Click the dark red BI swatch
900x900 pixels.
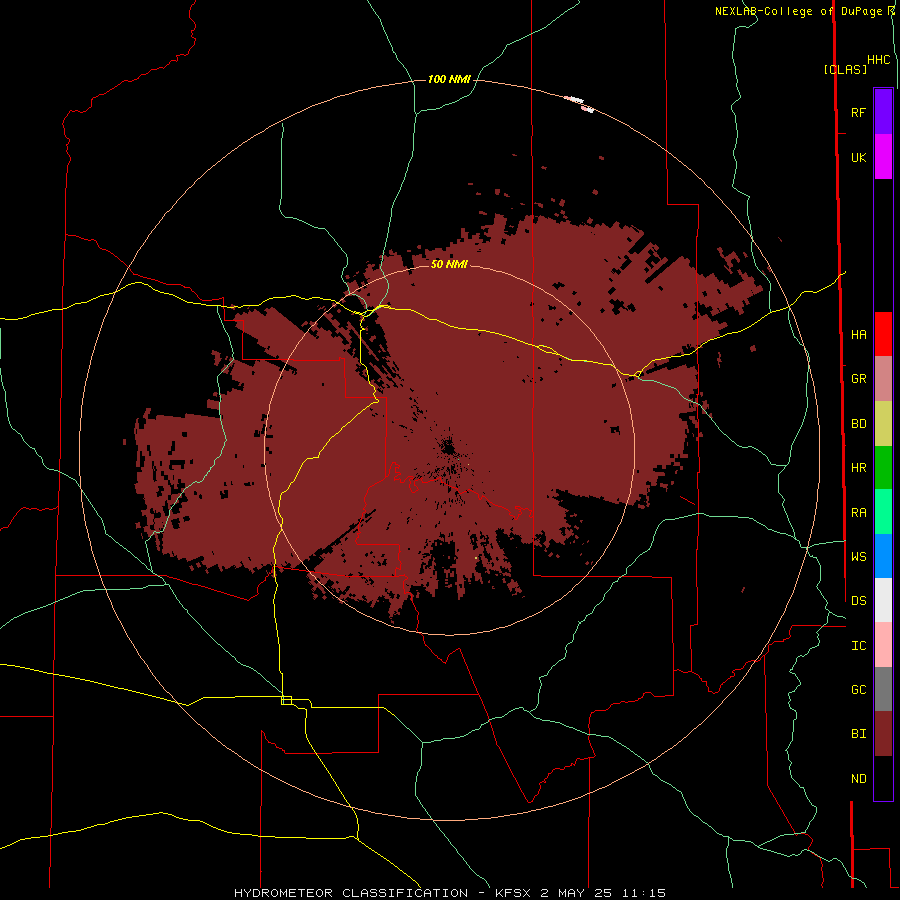point(883,734)
